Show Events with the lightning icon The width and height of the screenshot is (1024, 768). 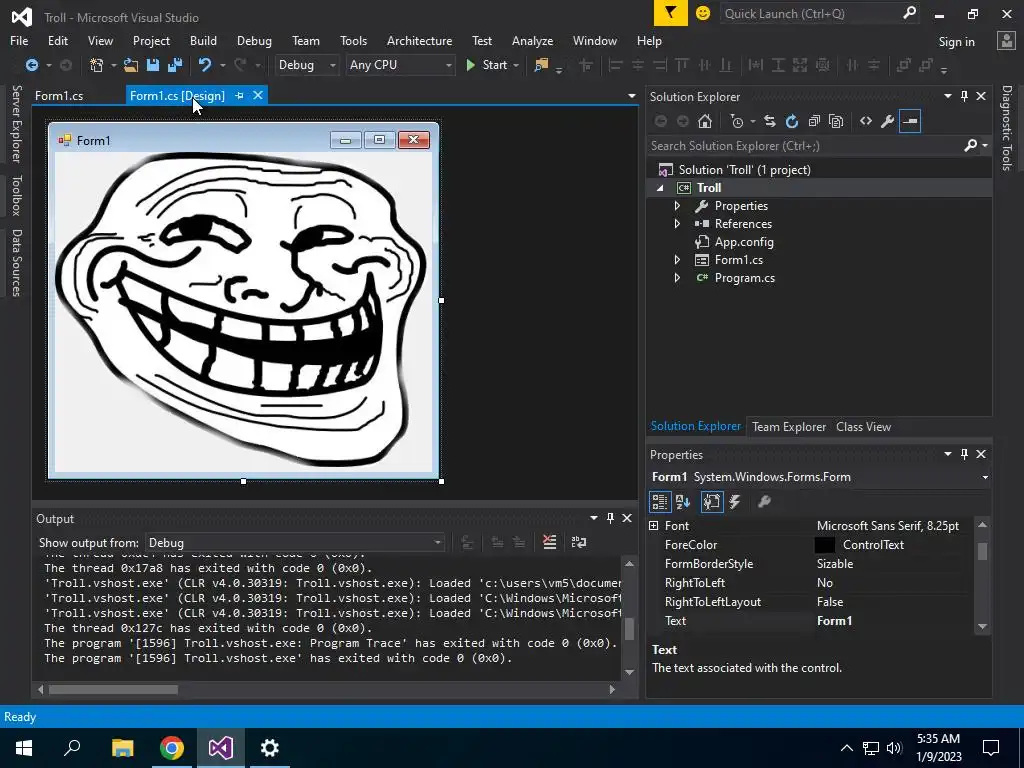735,502
